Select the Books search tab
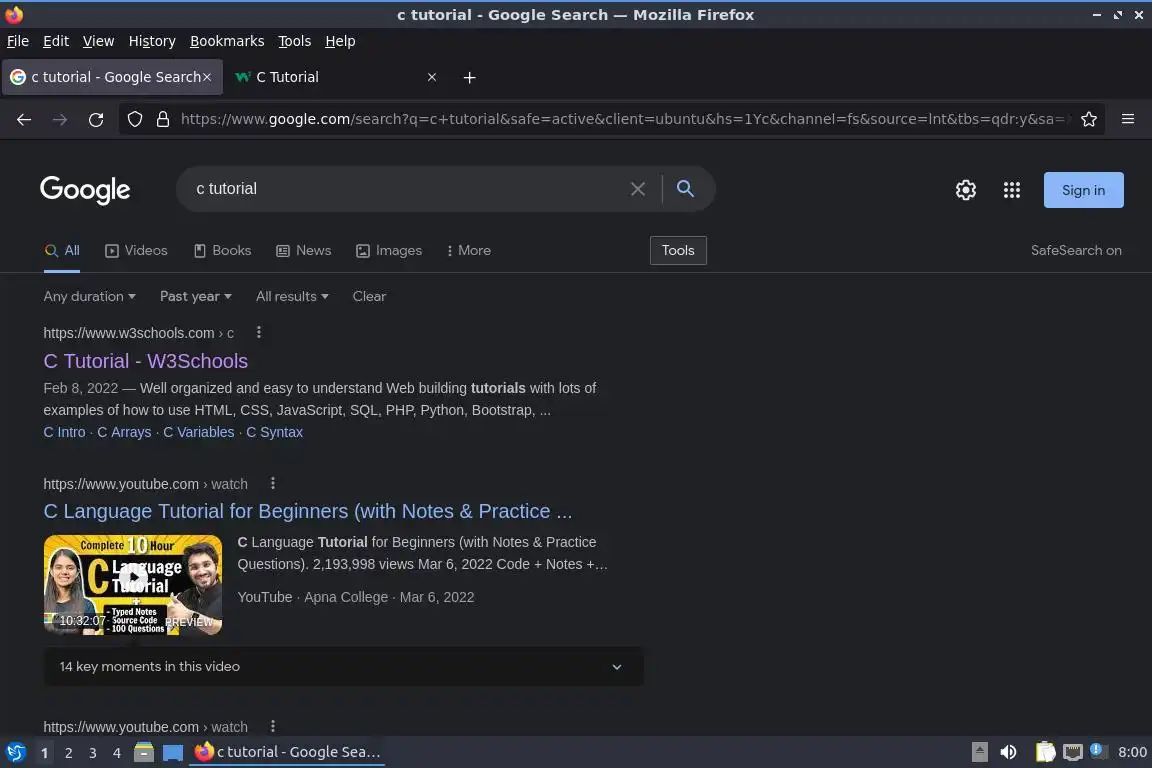Image resolution: width=1152 pixels, height=768 pixels. pyautogui.click(x=223, y=251)
